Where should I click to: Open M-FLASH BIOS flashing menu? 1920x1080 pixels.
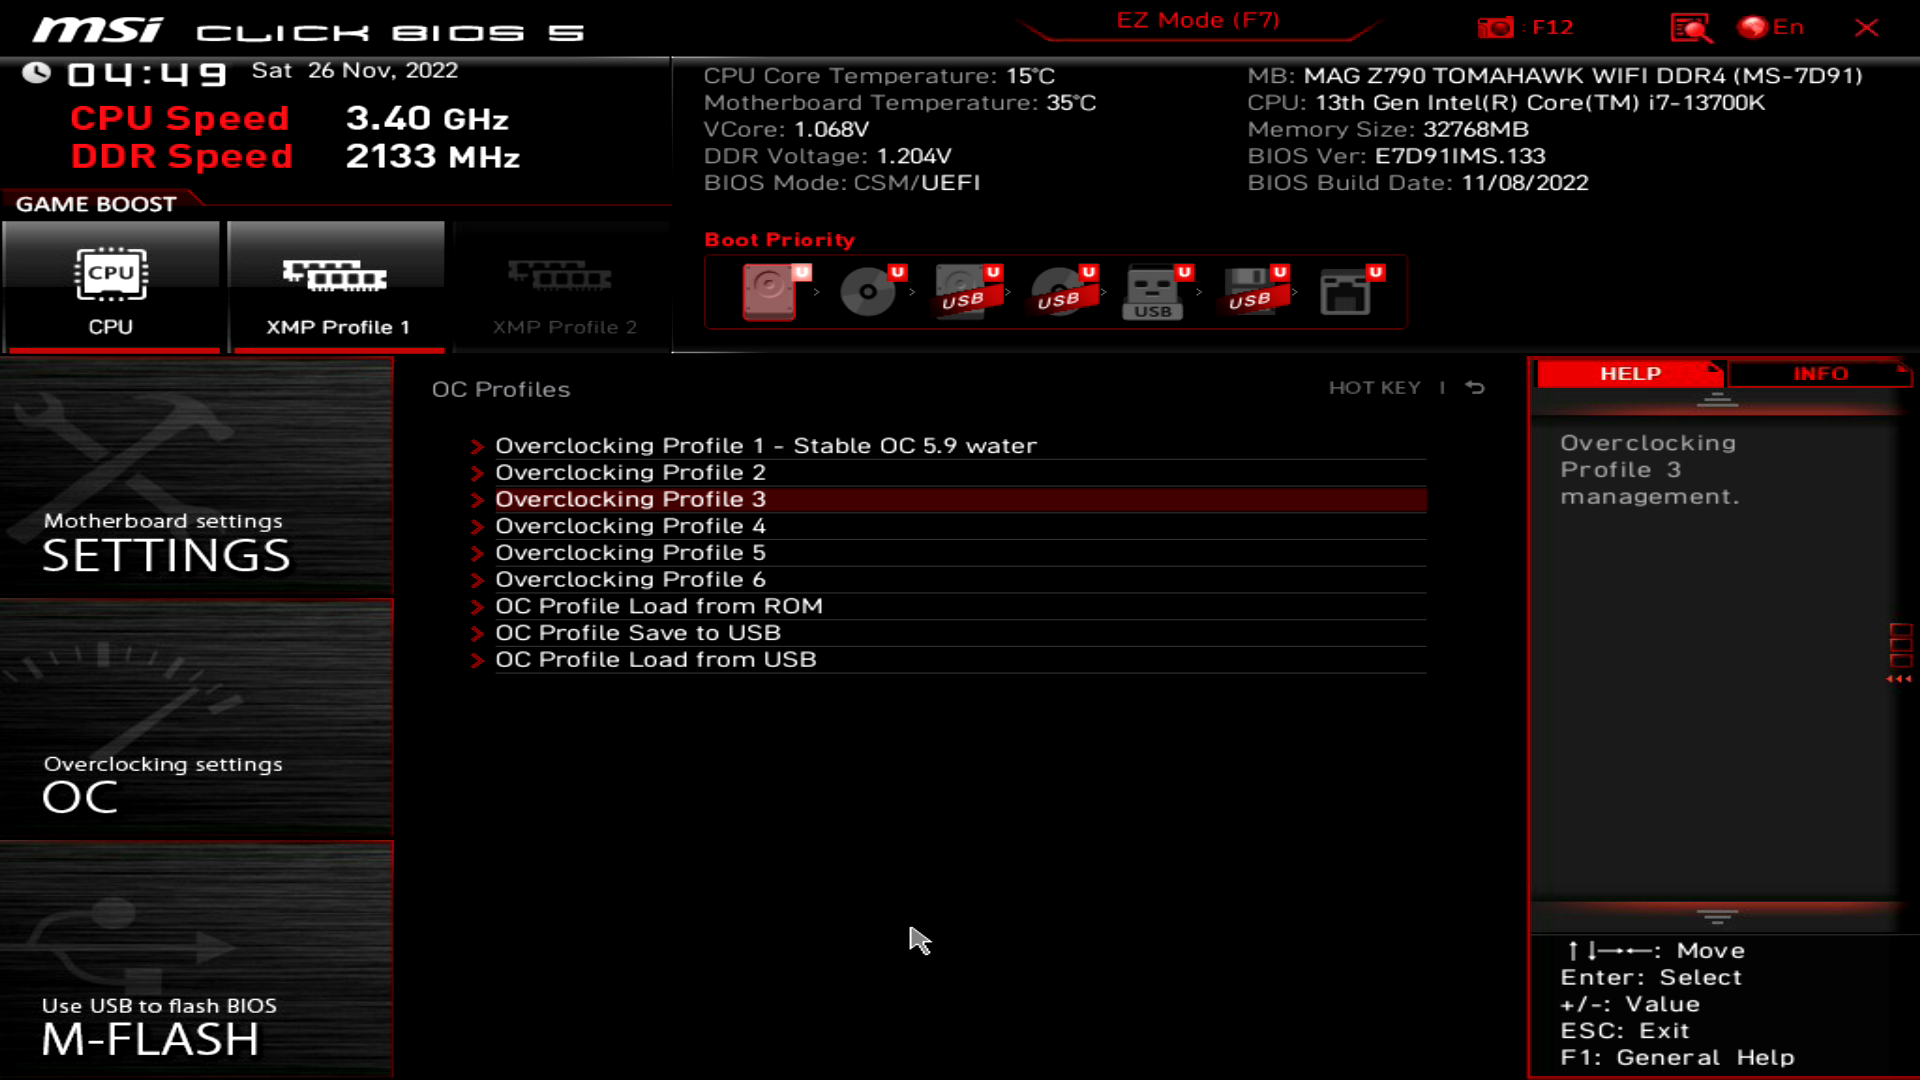(x=196, y=960)
